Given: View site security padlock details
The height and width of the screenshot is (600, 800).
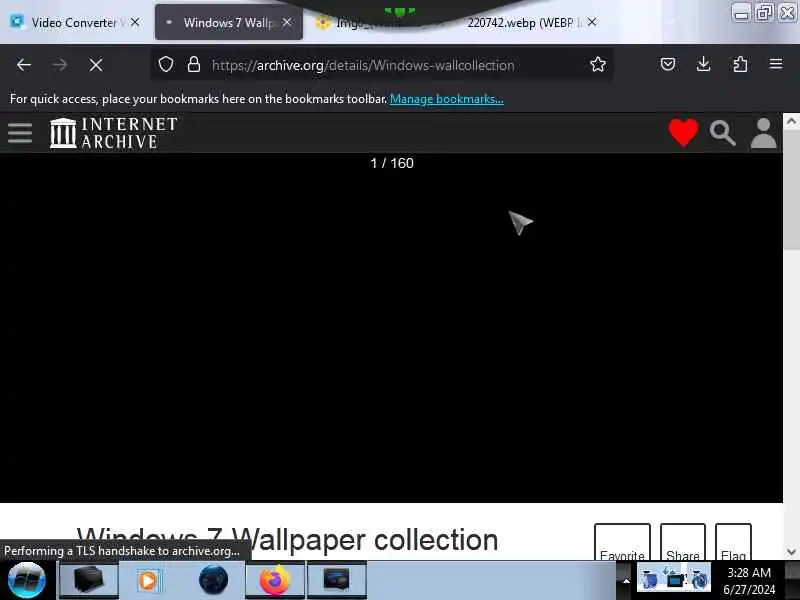Looking at the screenshot, I should click(194, 64).
